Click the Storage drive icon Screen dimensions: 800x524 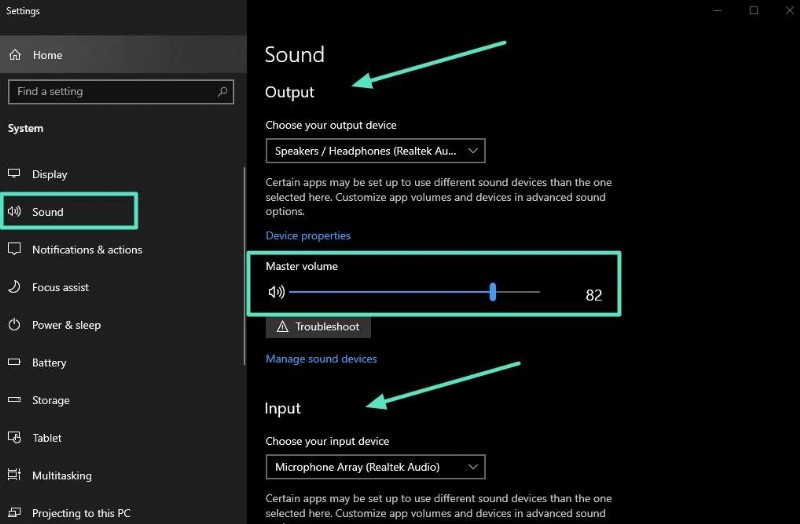[x=15, y=400]
